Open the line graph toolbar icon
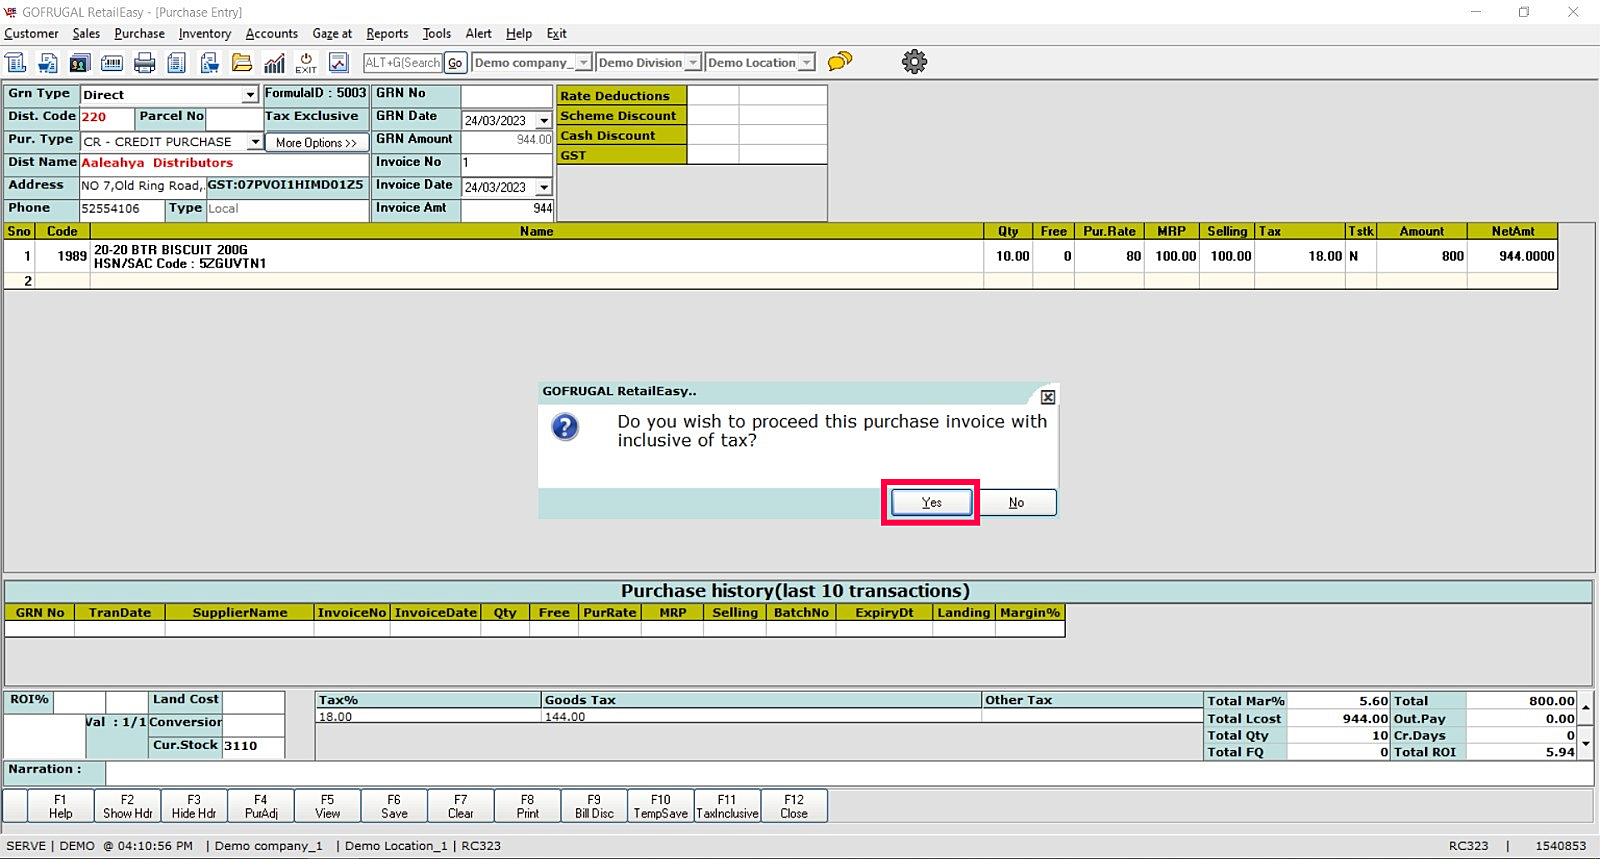 click(339, 63)
